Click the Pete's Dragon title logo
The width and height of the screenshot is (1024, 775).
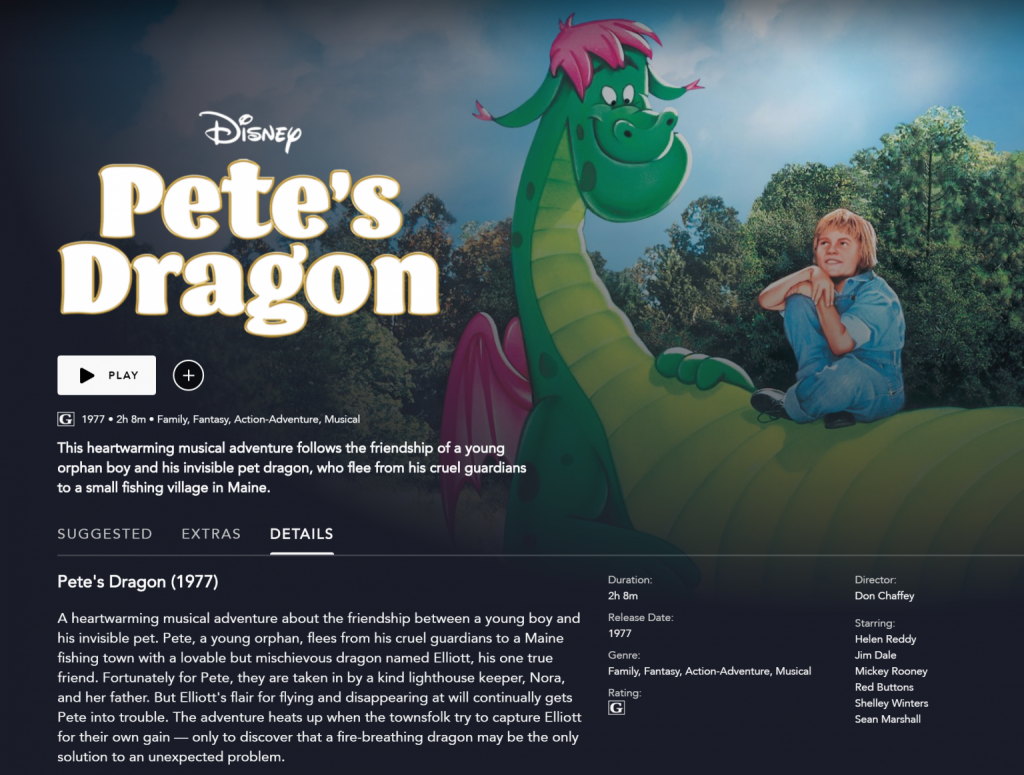[x=249, y=247]
